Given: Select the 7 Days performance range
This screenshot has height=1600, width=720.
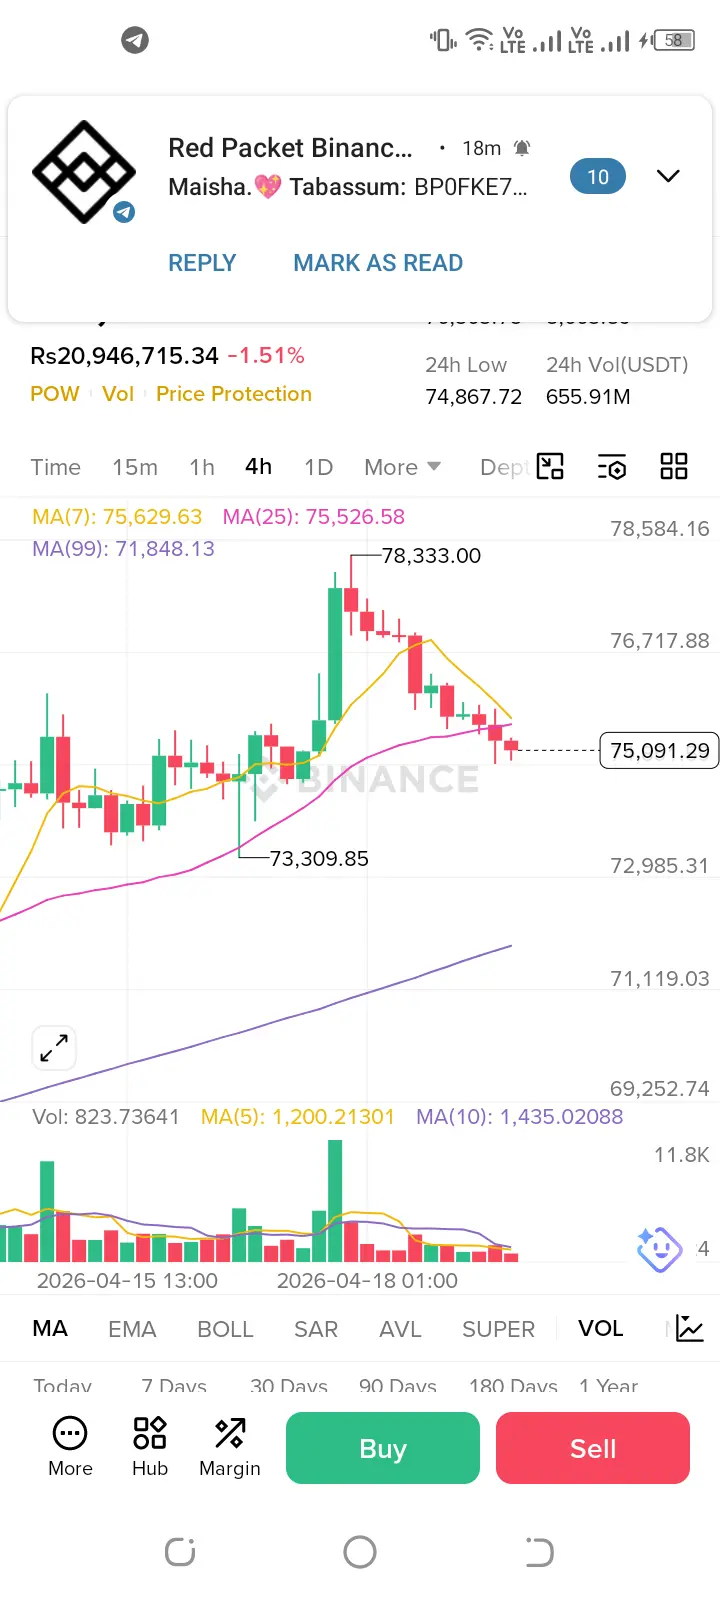Looking at the screenshot, I should tap(174, 1386).
